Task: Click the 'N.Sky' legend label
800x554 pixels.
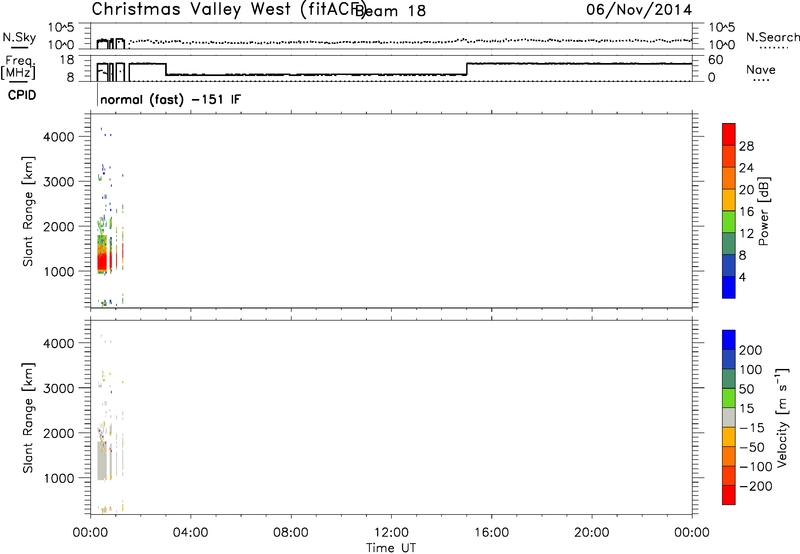Action: pos(19,37)
